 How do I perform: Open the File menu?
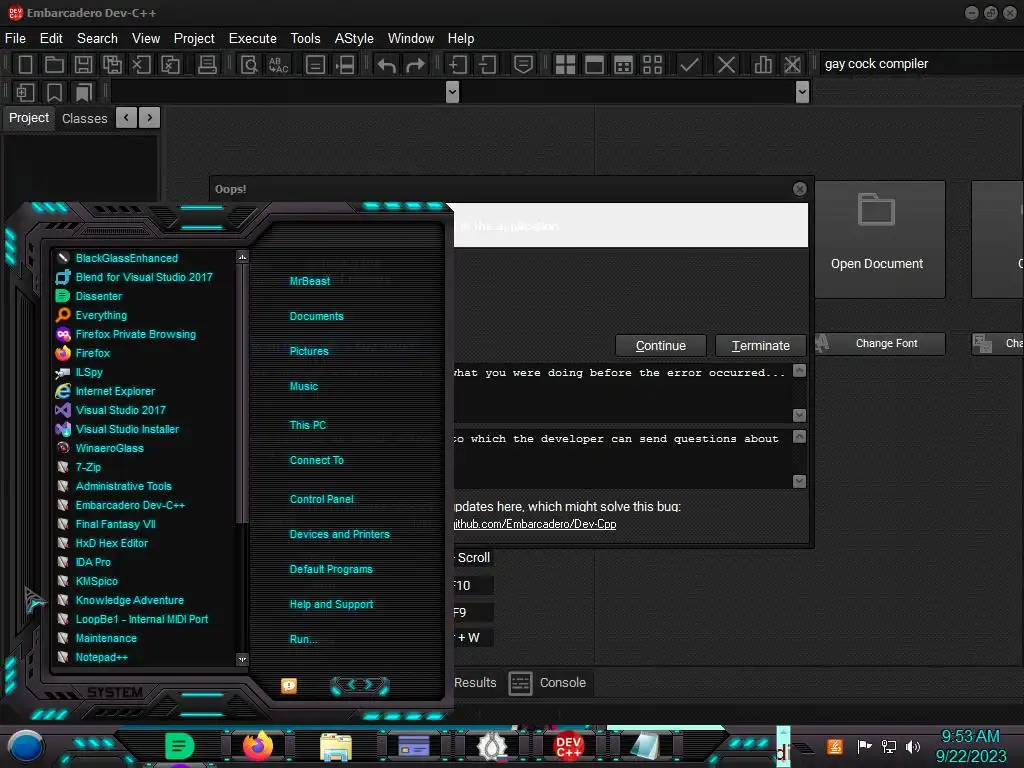[x=15, y=39]
